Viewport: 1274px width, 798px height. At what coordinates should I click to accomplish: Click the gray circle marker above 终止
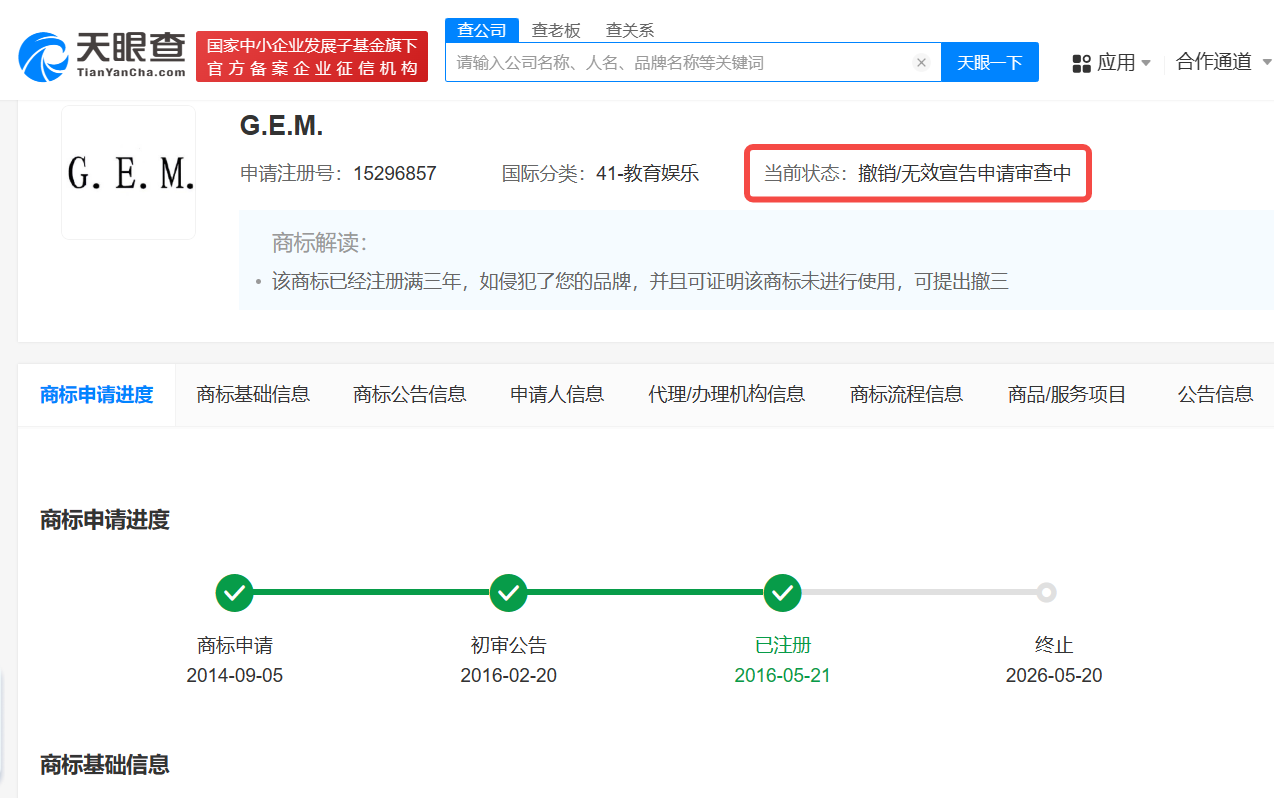[x=1046, y=592]
